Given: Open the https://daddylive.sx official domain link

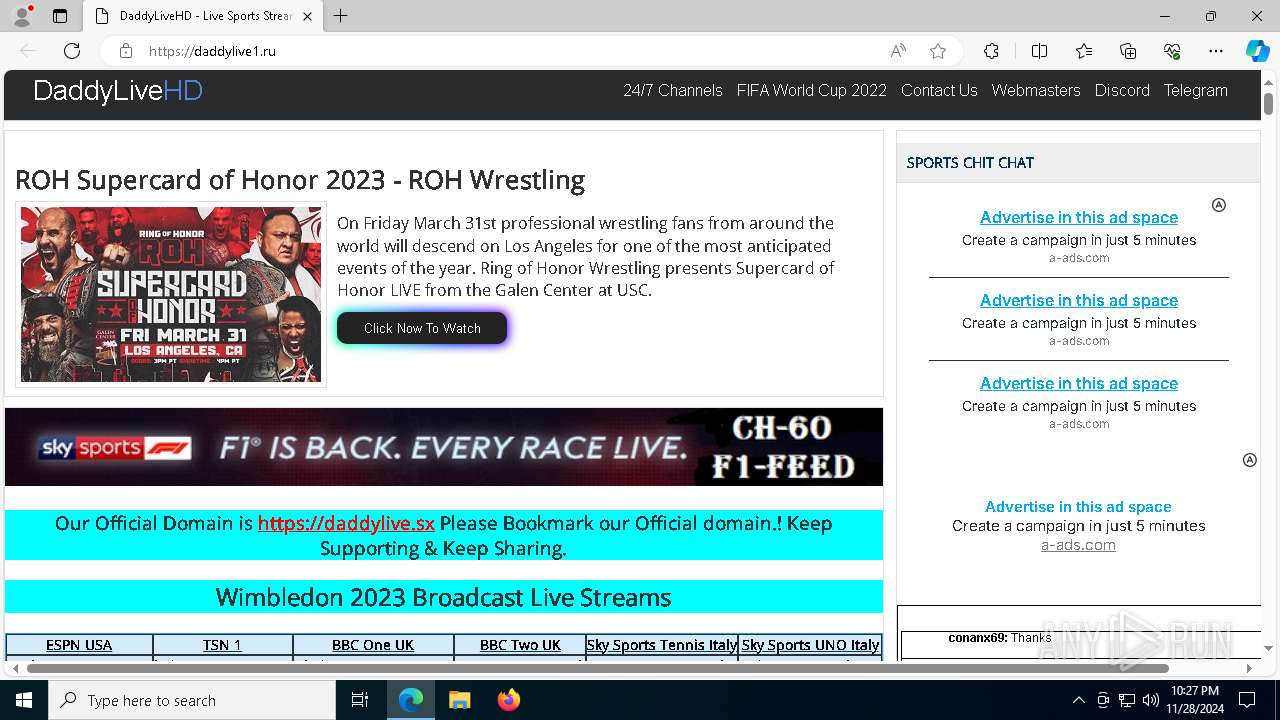Looking at the screenshot, I should (x=346, y=523).
